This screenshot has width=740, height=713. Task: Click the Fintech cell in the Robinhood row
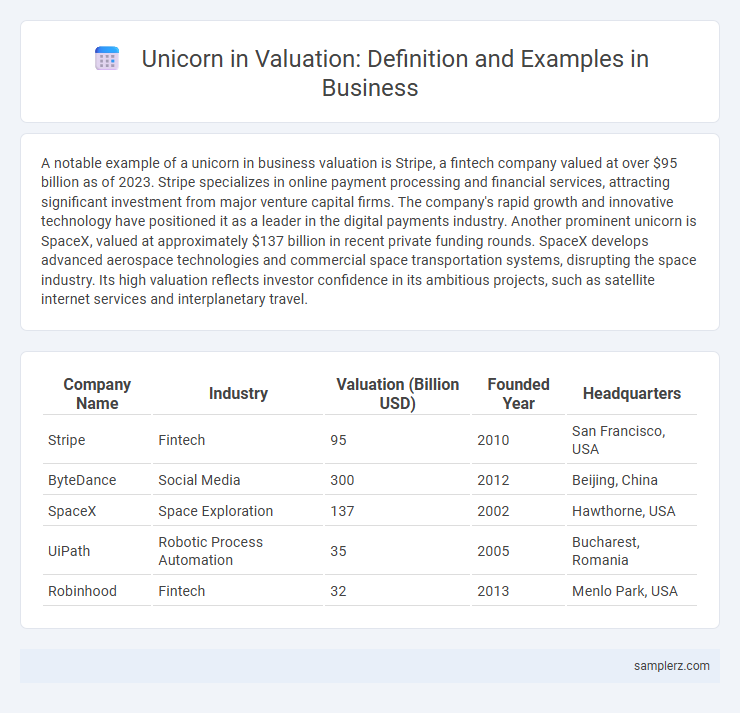coord(238,591)
